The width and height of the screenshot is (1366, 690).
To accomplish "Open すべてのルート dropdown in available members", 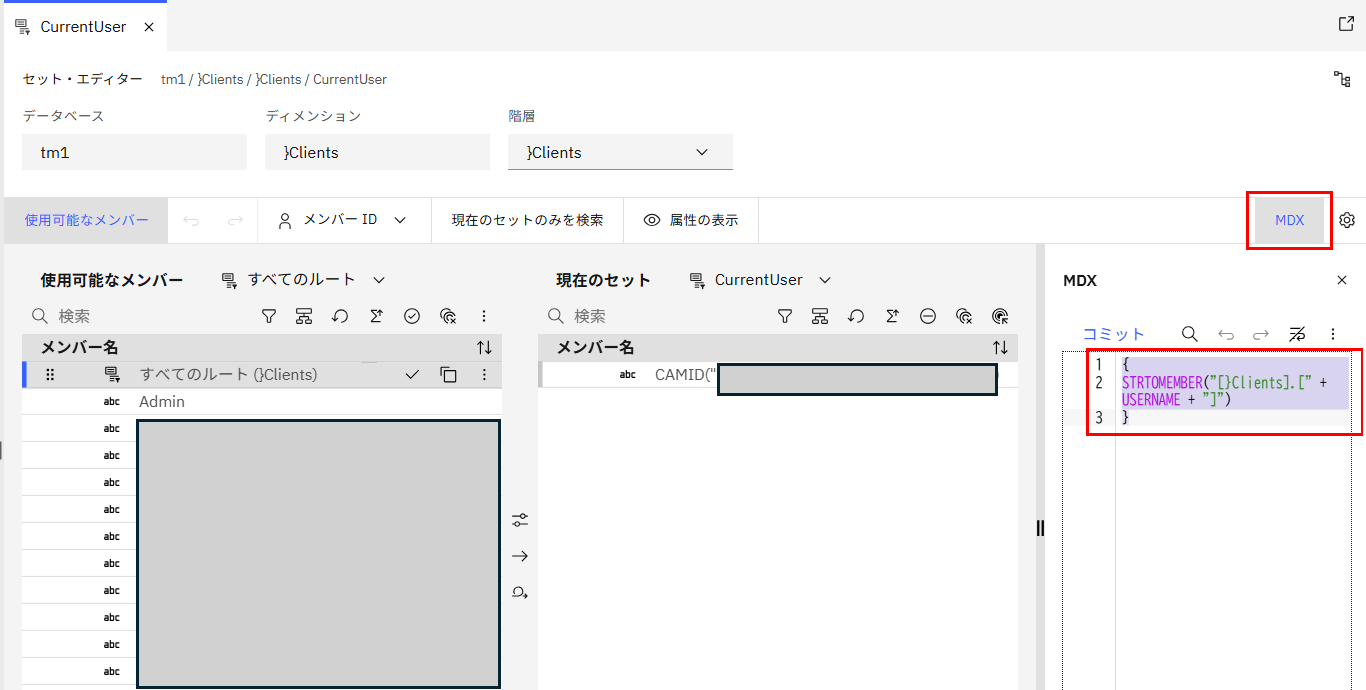I will coord(303,280).
